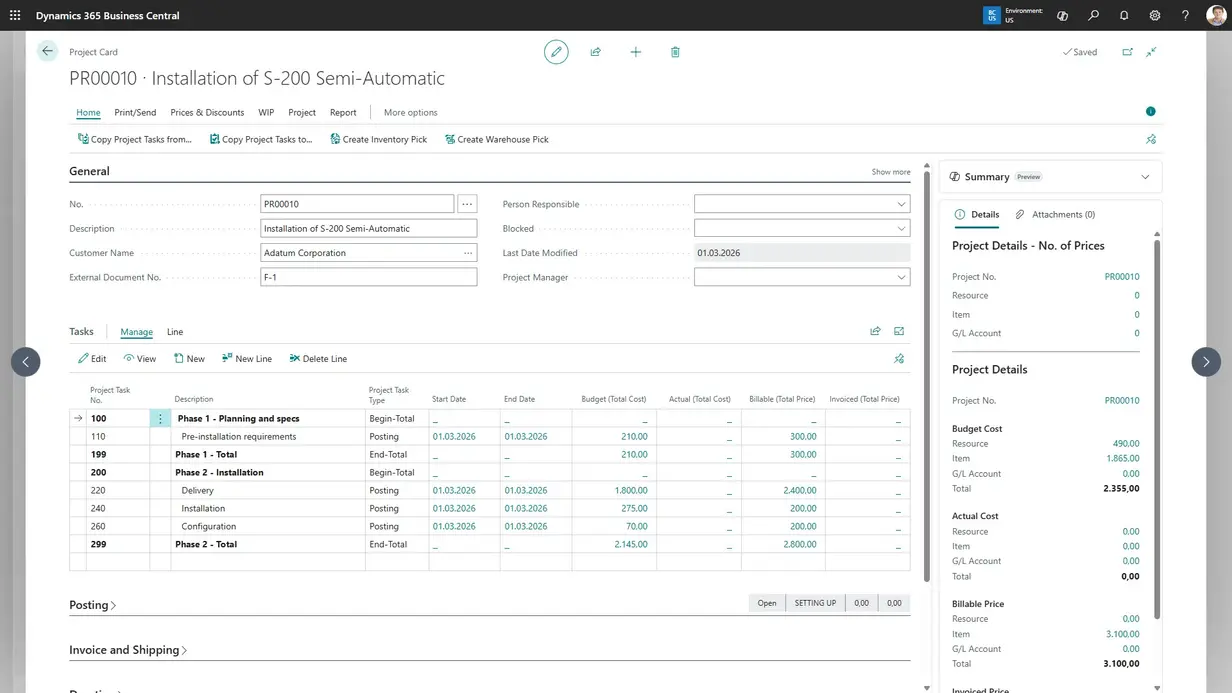The height and width of the screenshot is (693, 1232).
Task: Click the pencil edit icon
Action: [556, 52]
